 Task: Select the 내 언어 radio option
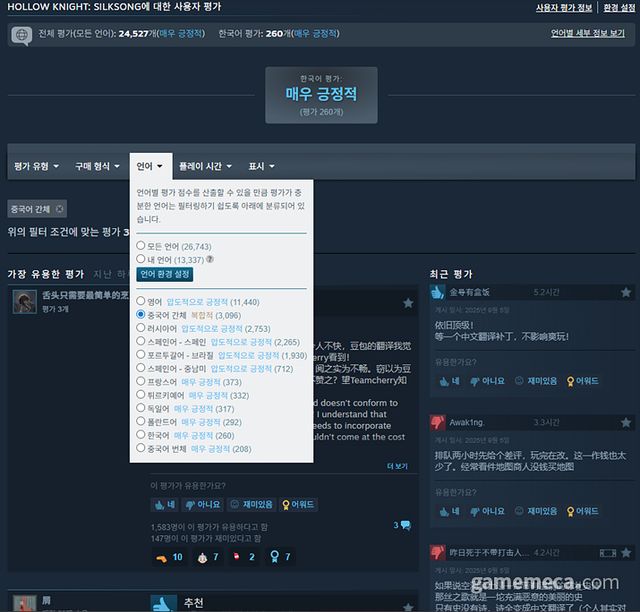141,259
